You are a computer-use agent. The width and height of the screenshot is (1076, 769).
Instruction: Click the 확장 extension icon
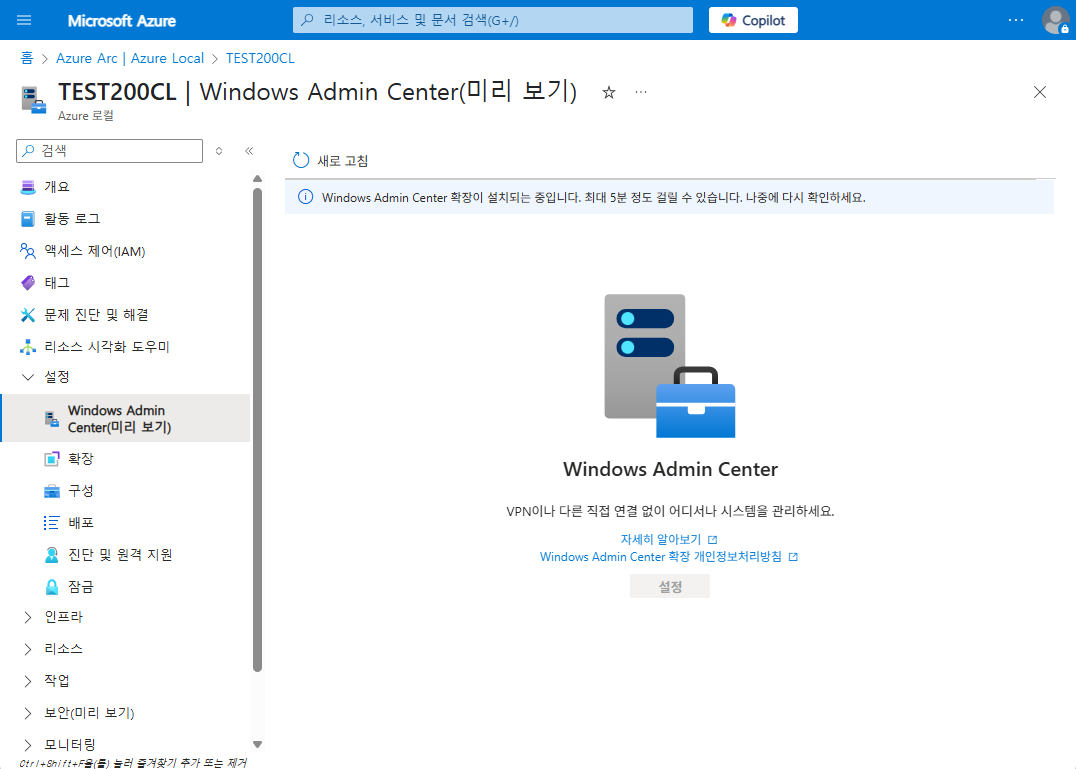click(x=51, y=459)
